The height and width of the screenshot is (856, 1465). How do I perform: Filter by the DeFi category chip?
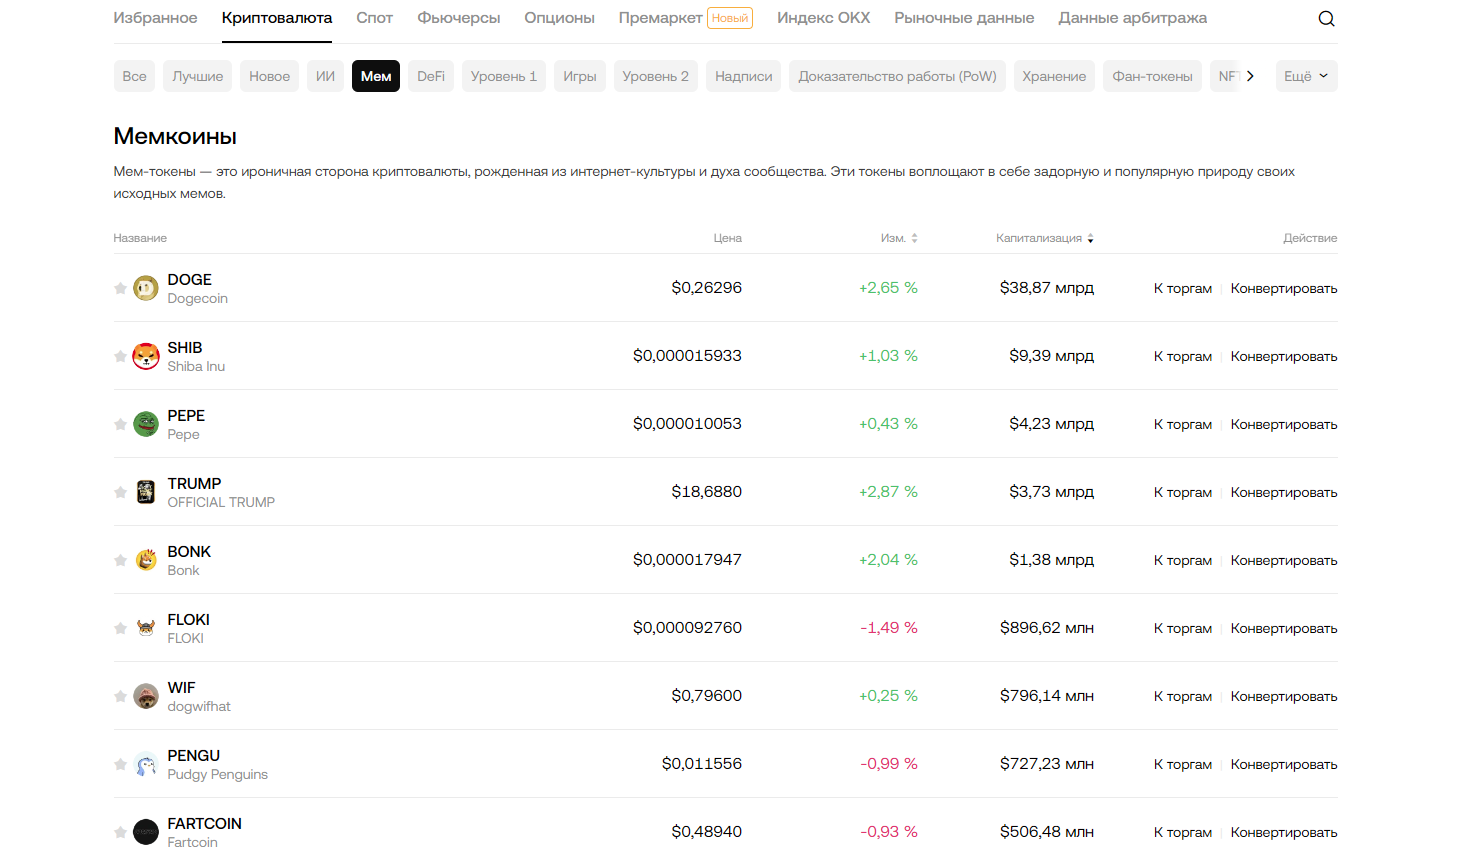(431, 76)
